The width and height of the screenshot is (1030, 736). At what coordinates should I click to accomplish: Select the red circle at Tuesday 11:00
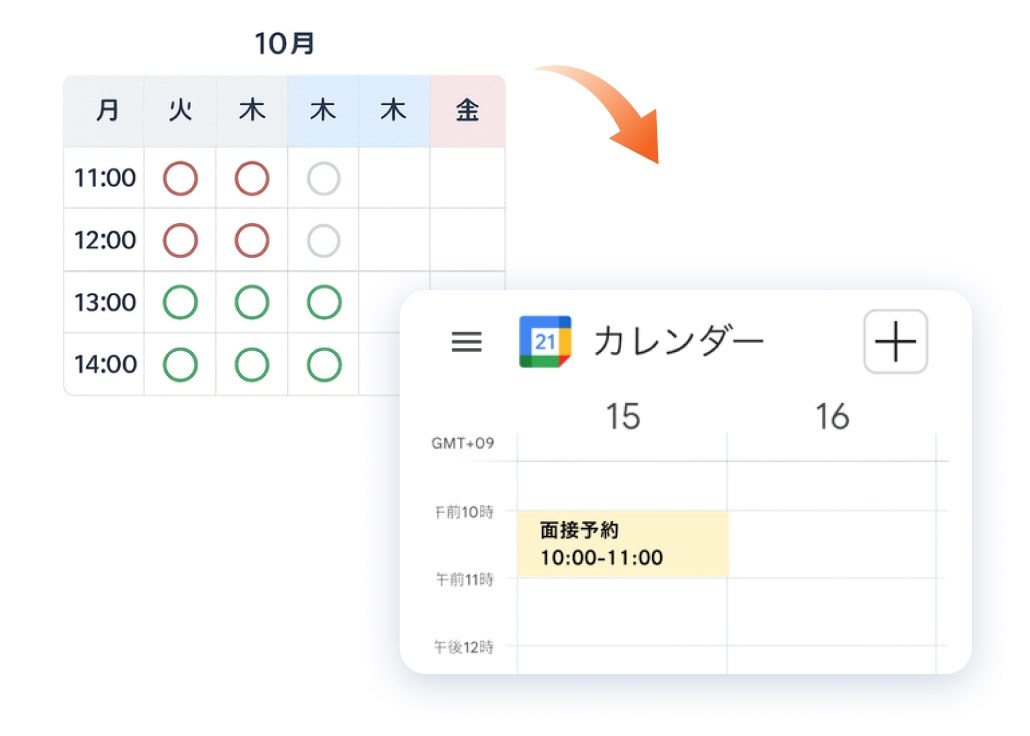181,179
